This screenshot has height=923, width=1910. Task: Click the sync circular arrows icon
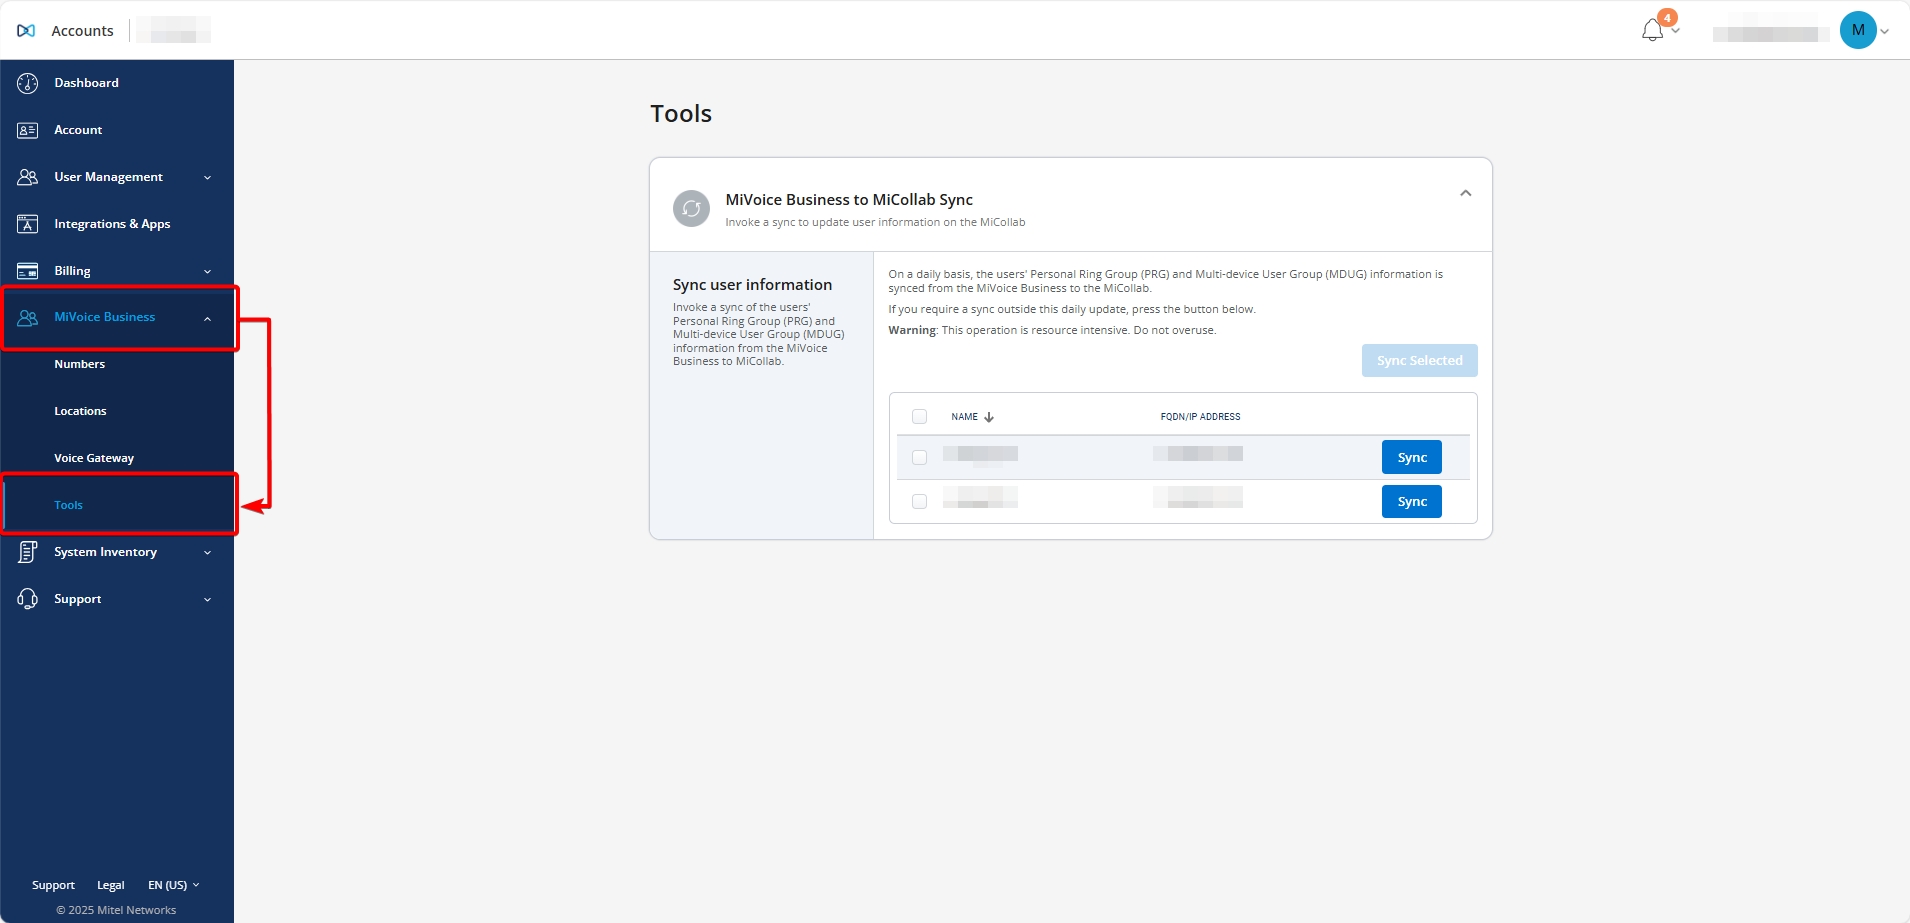point(691,209)
